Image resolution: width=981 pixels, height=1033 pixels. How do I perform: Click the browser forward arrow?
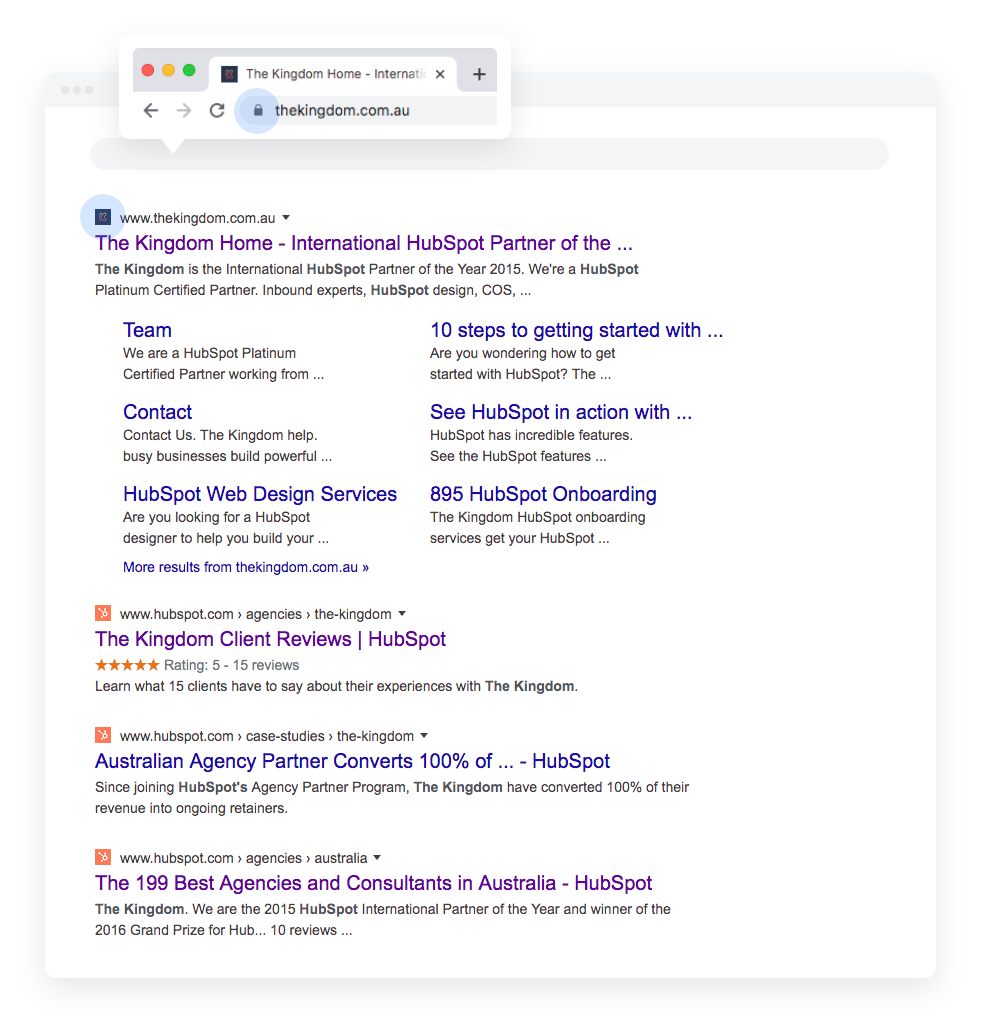184,111
